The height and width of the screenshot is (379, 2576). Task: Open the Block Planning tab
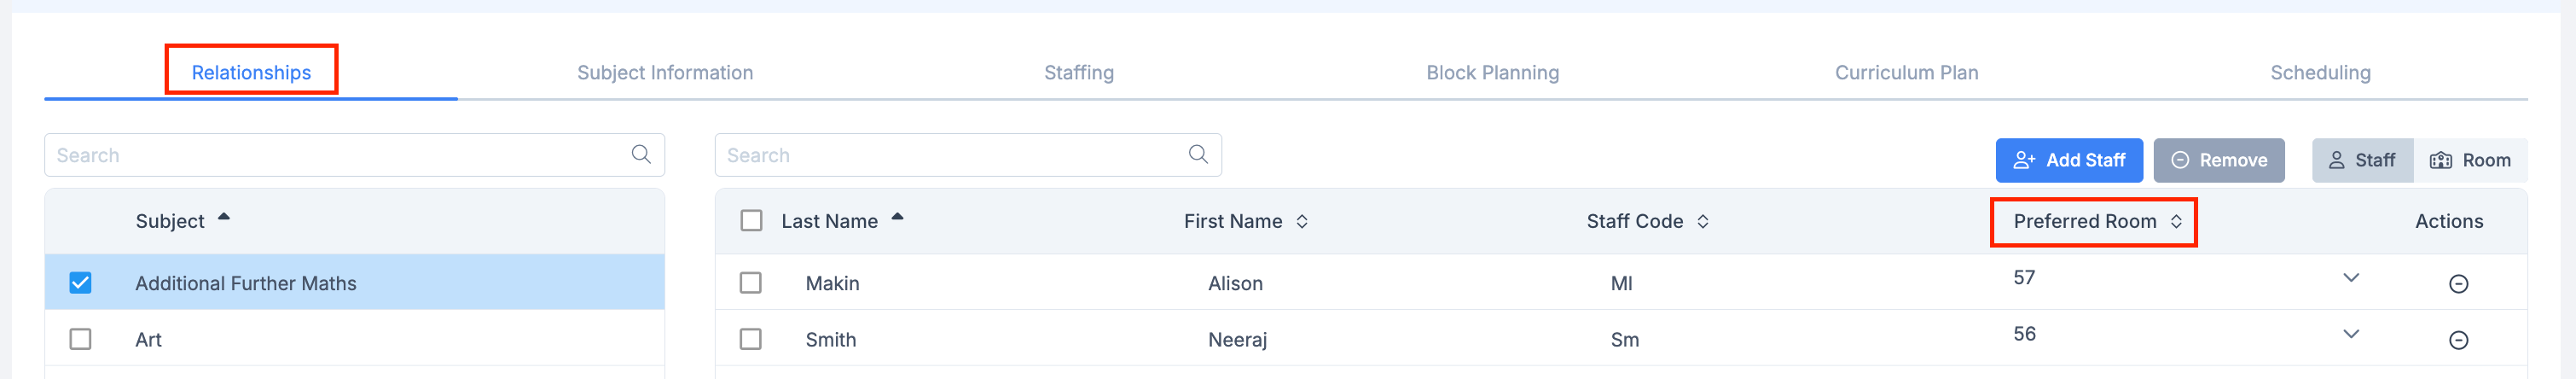click(x=1492, y=73)
